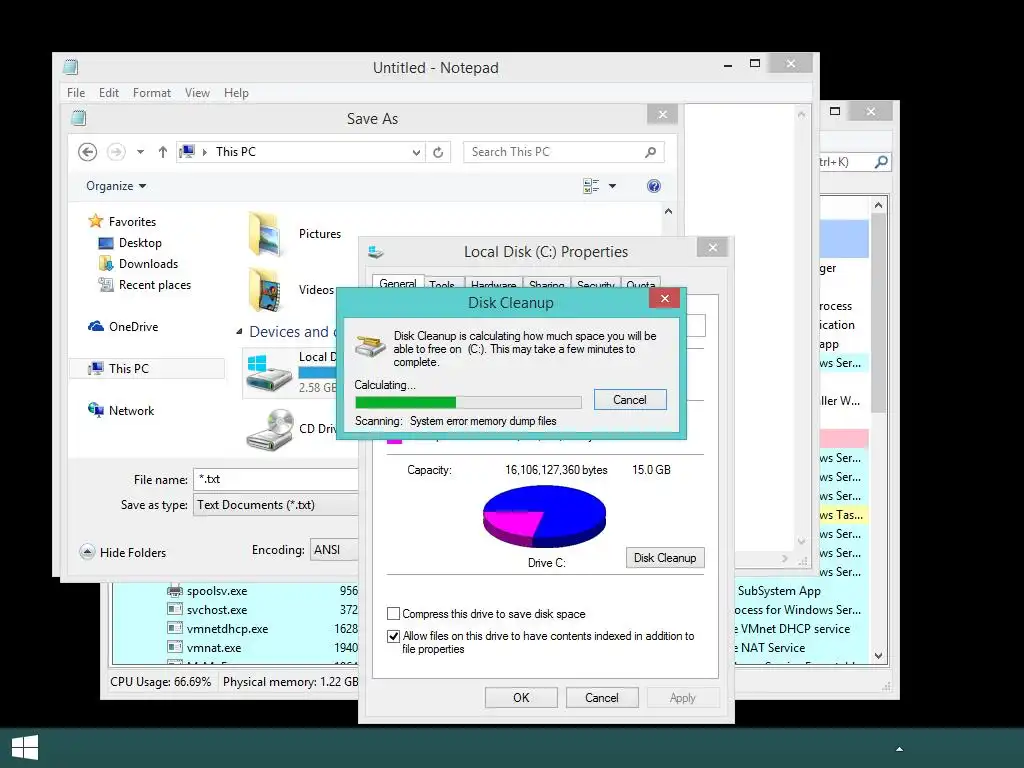Cancel the Disk Cleanup calculation
This screenshot has width=1024, height=768.
630,400
